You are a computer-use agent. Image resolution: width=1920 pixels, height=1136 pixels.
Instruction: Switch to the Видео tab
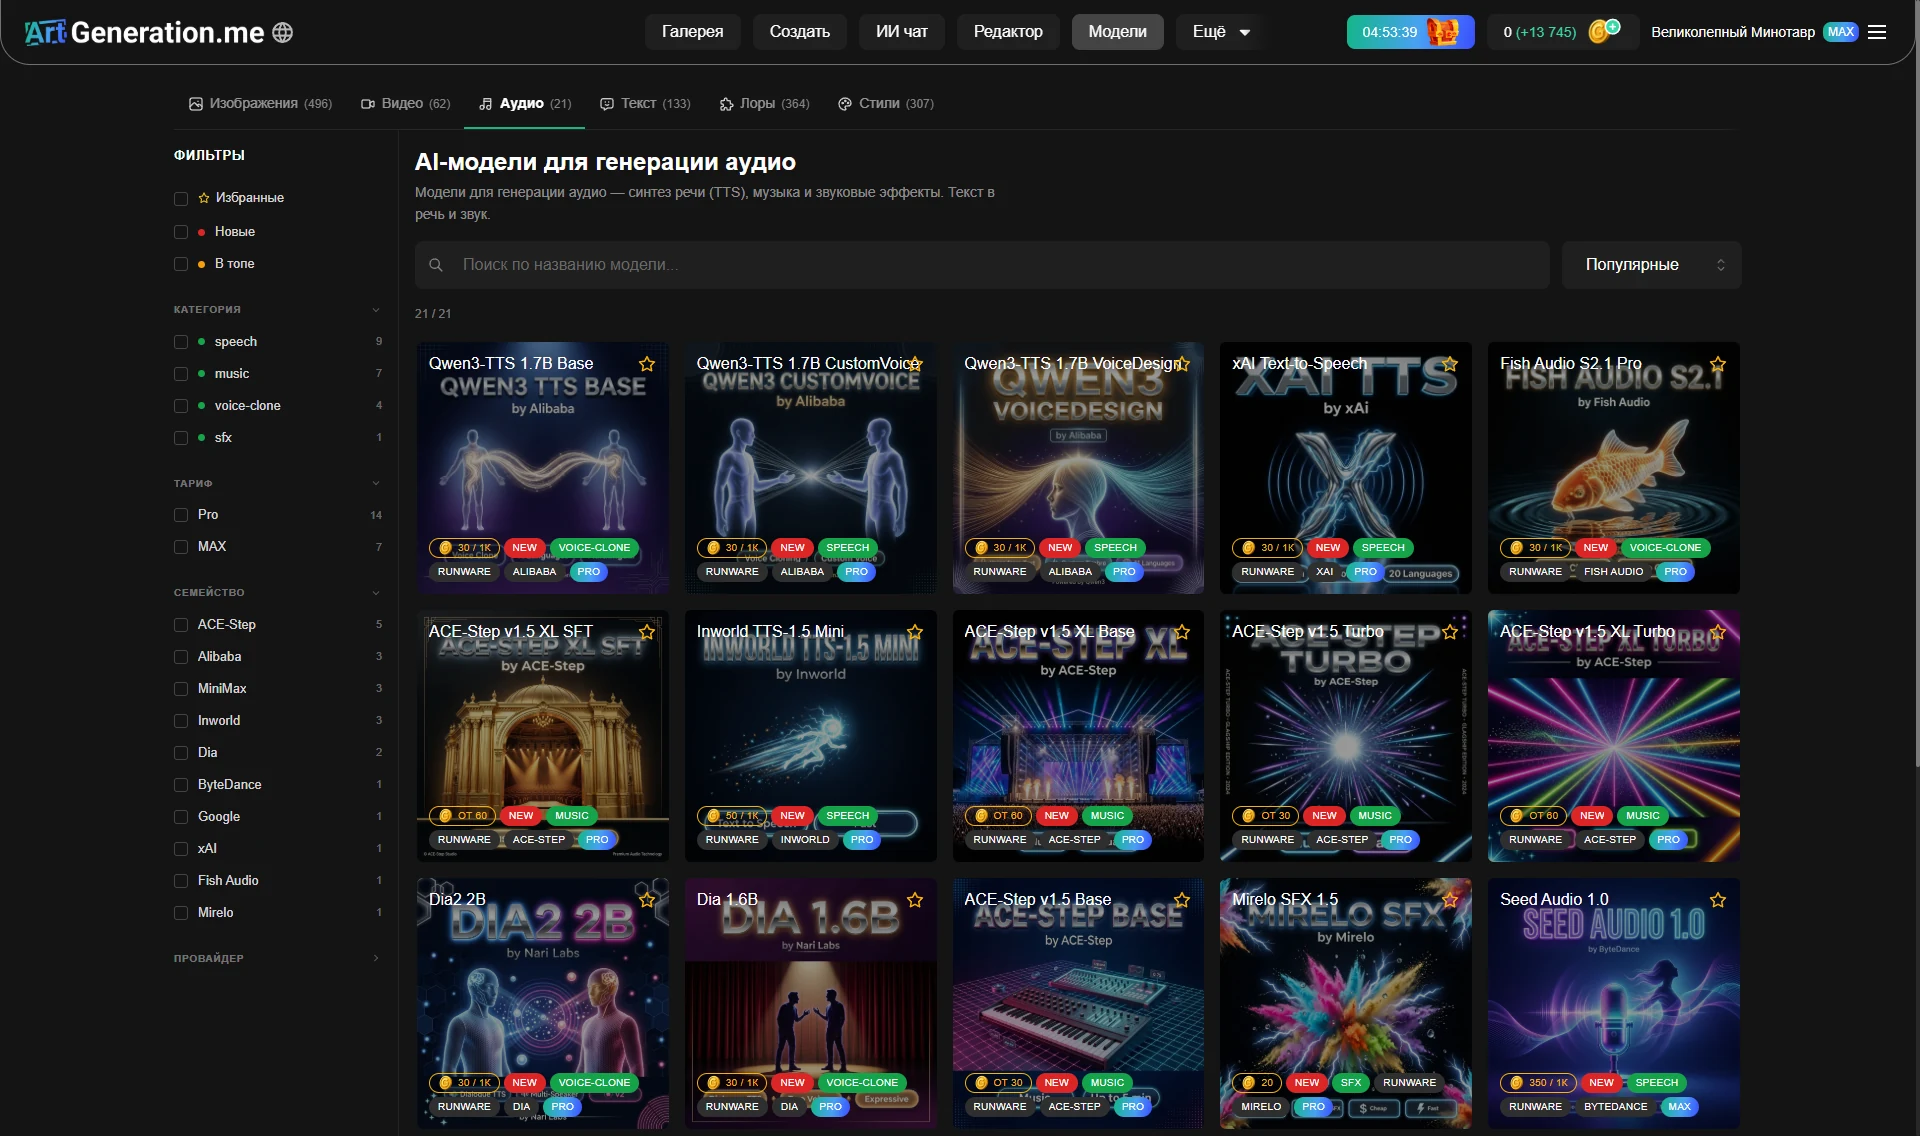pyautogui.click(x=405, y=104)
